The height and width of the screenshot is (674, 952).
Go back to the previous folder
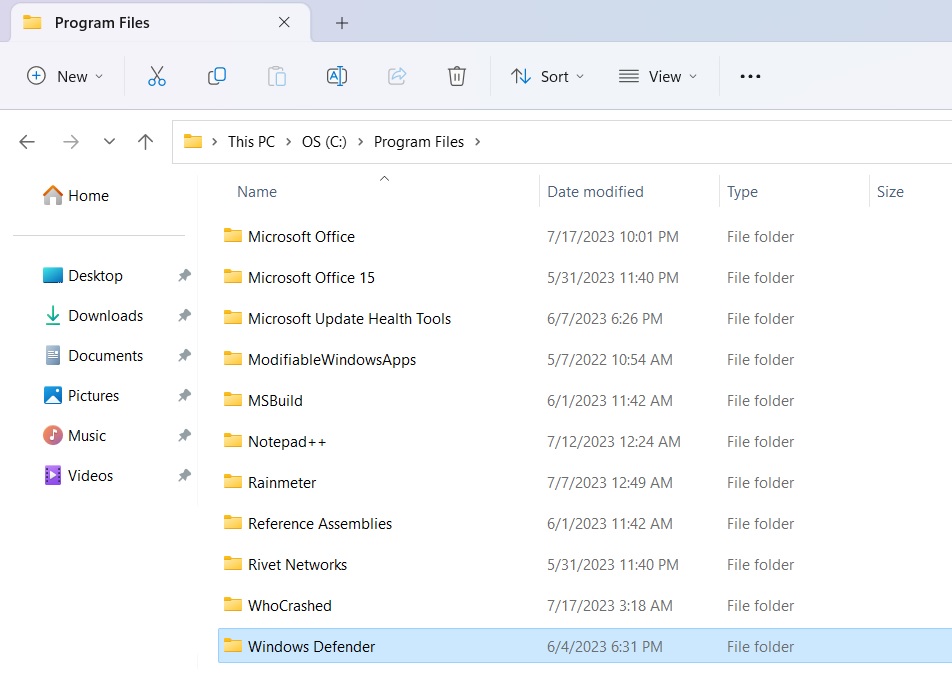click(x=26, y=141)
